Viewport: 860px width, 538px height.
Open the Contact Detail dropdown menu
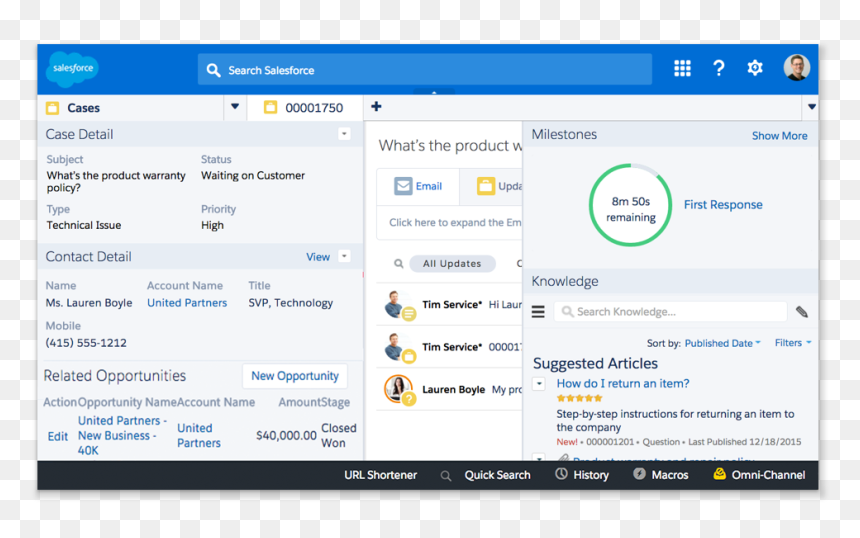(344, 256)
